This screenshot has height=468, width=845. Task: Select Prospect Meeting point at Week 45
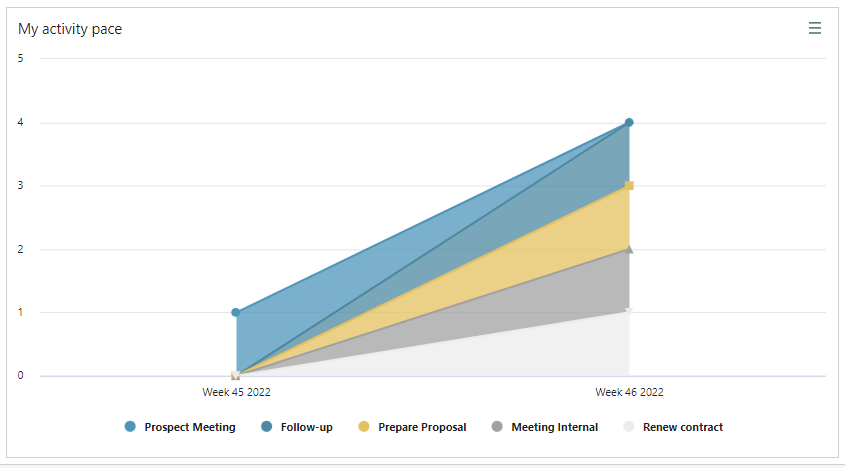click(236, 312)
